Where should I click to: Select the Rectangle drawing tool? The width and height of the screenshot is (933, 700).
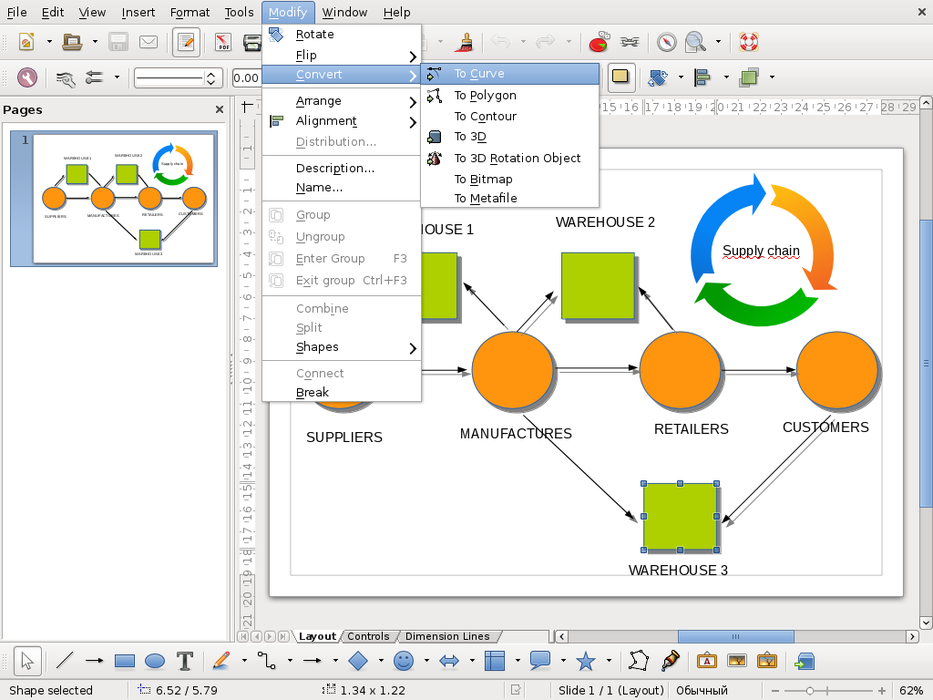point(125,661)
